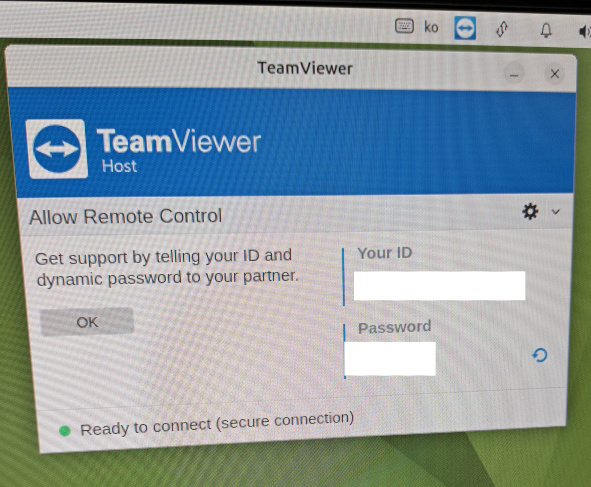Expand the dropdown arrow beside gear
Viewport: 591px width, 487px height.
[556, 212]
